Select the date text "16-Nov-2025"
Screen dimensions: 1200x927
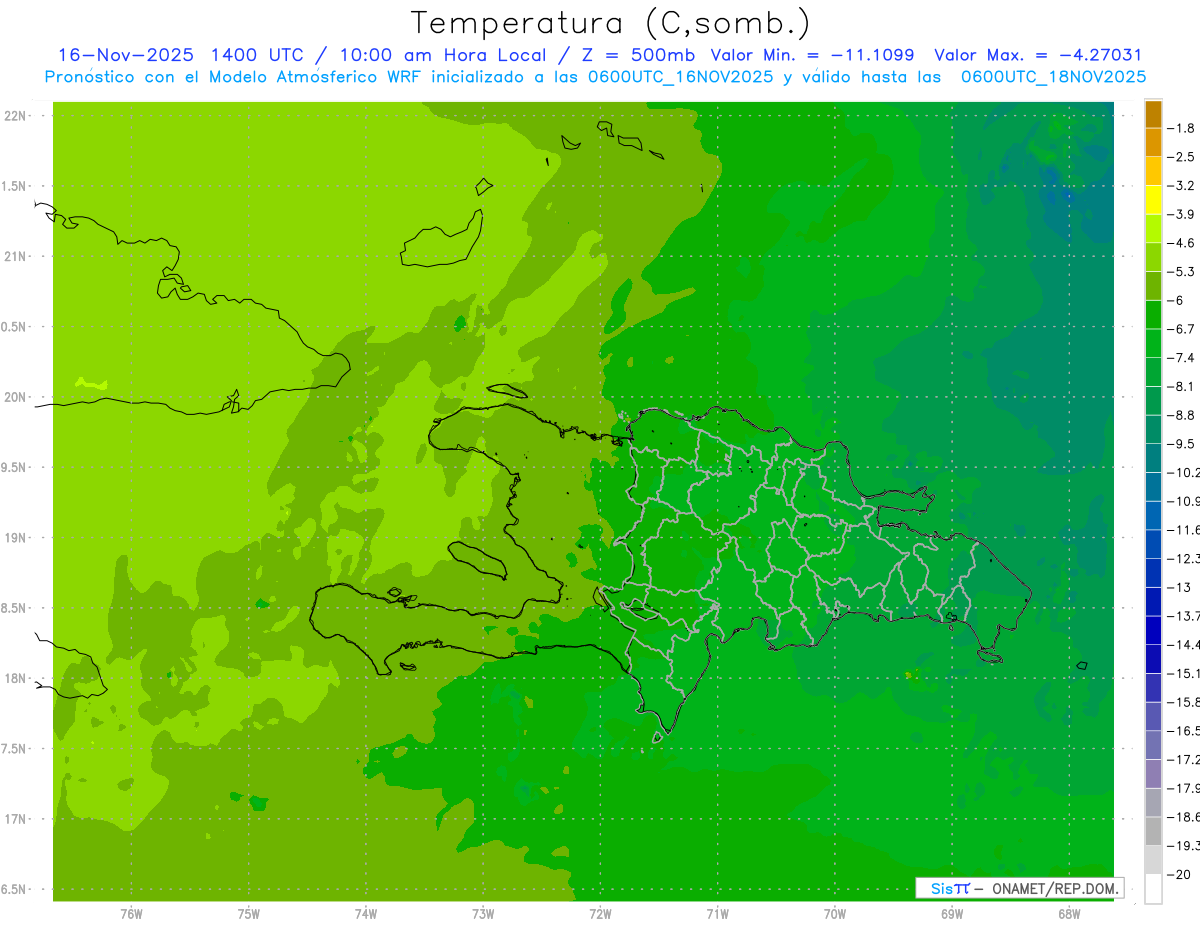coord(125,55)
